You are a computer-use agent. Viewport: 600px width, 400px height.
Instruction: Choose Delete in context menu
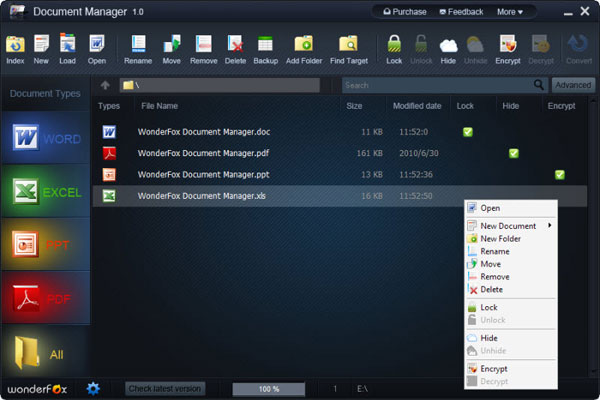[x=510, y=289]
